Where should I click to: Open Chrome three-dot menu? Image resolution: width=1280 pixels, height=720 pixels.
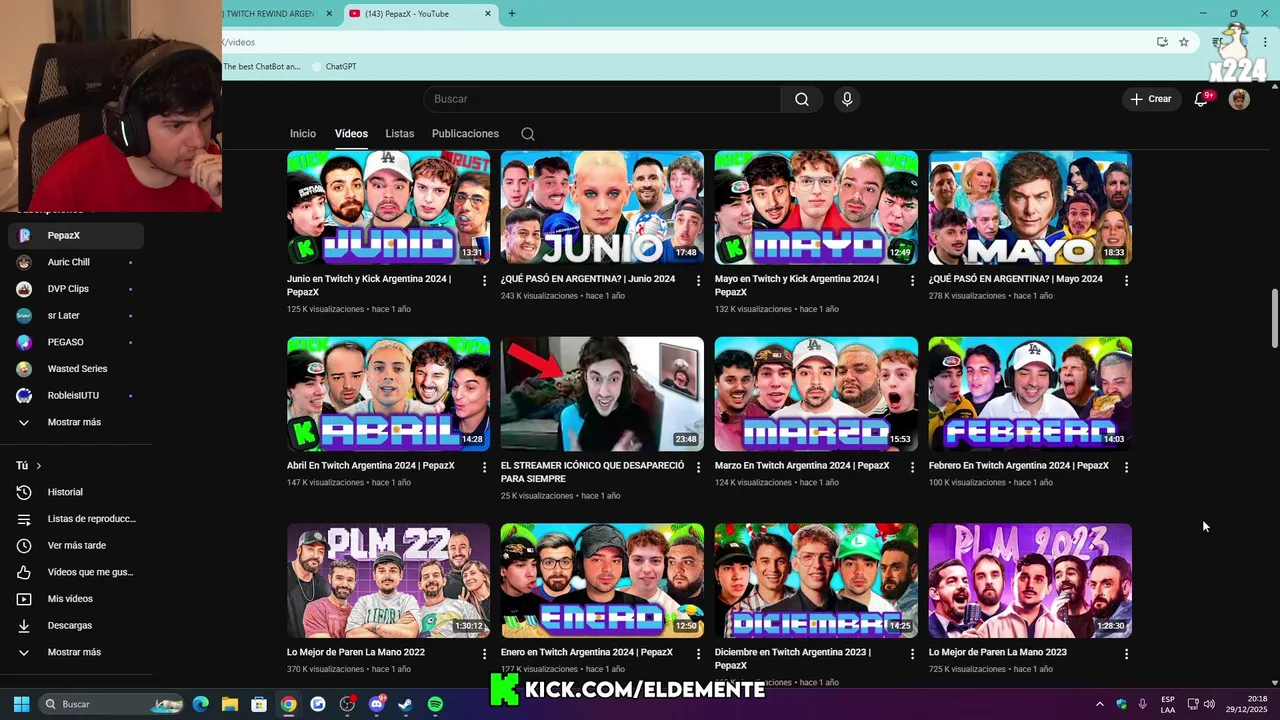(x=1265, y=42)
